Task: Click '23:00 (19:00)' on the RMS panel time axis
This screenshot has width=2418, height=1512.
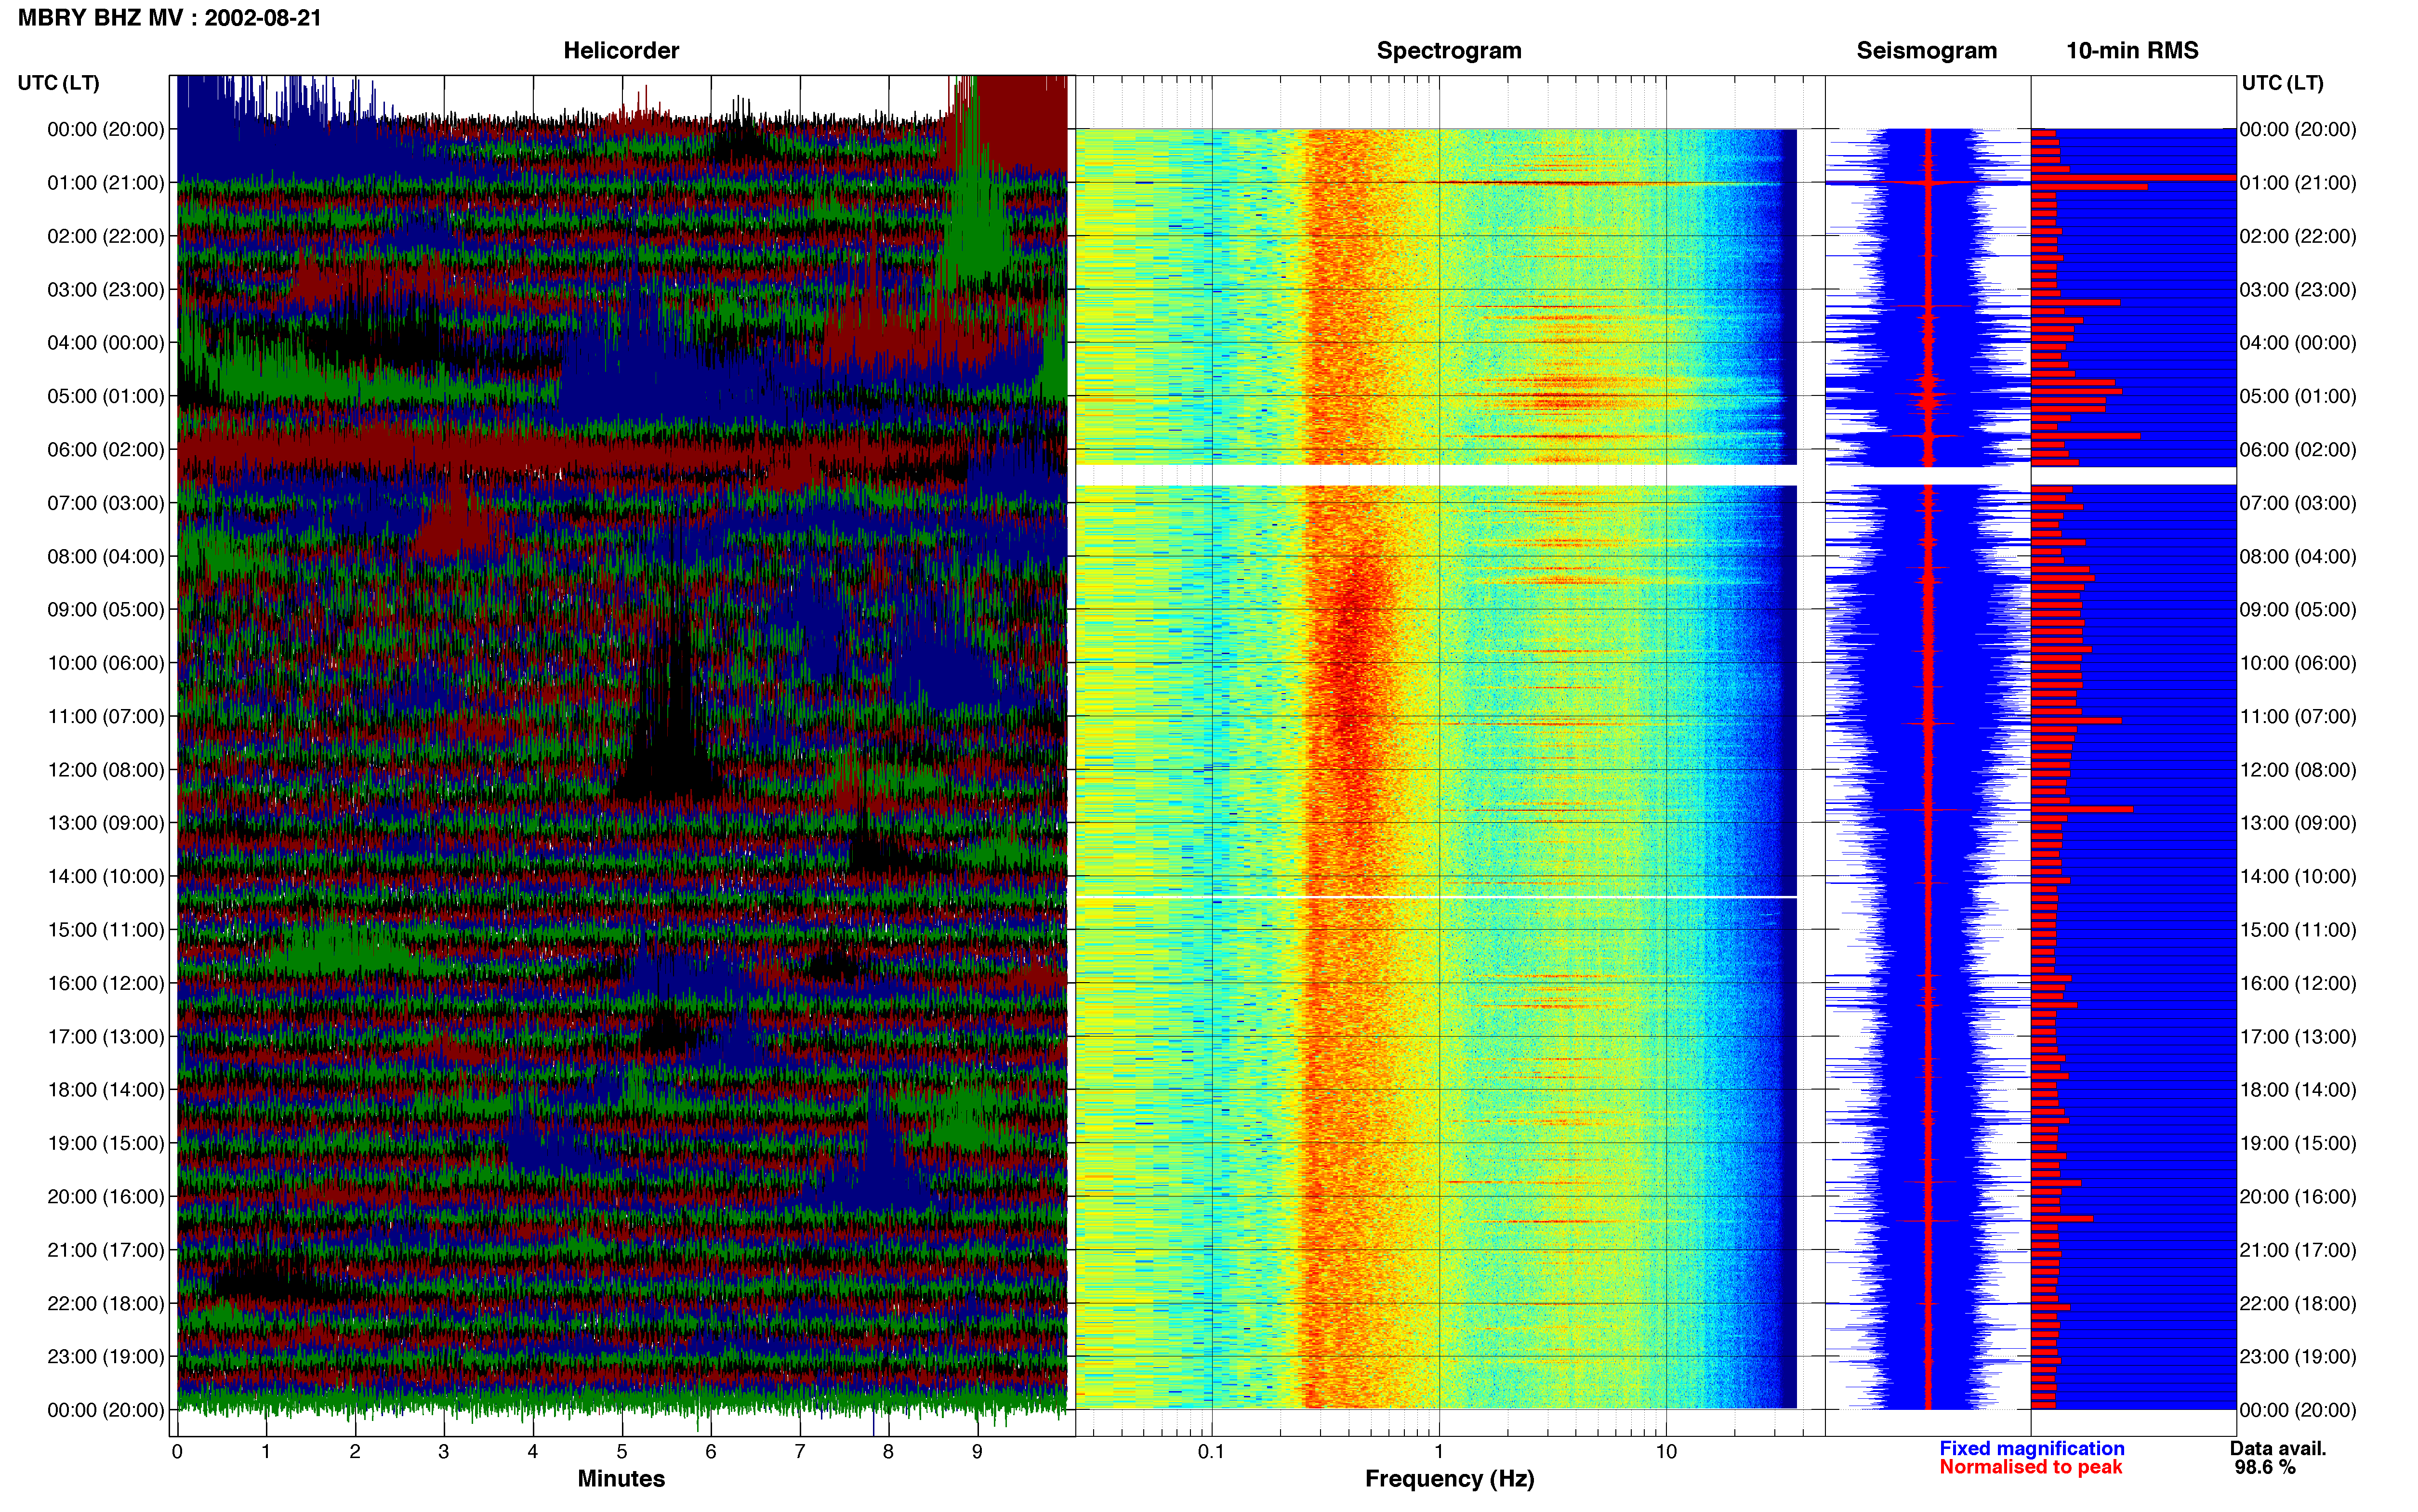Action: coord(2298,1357)
